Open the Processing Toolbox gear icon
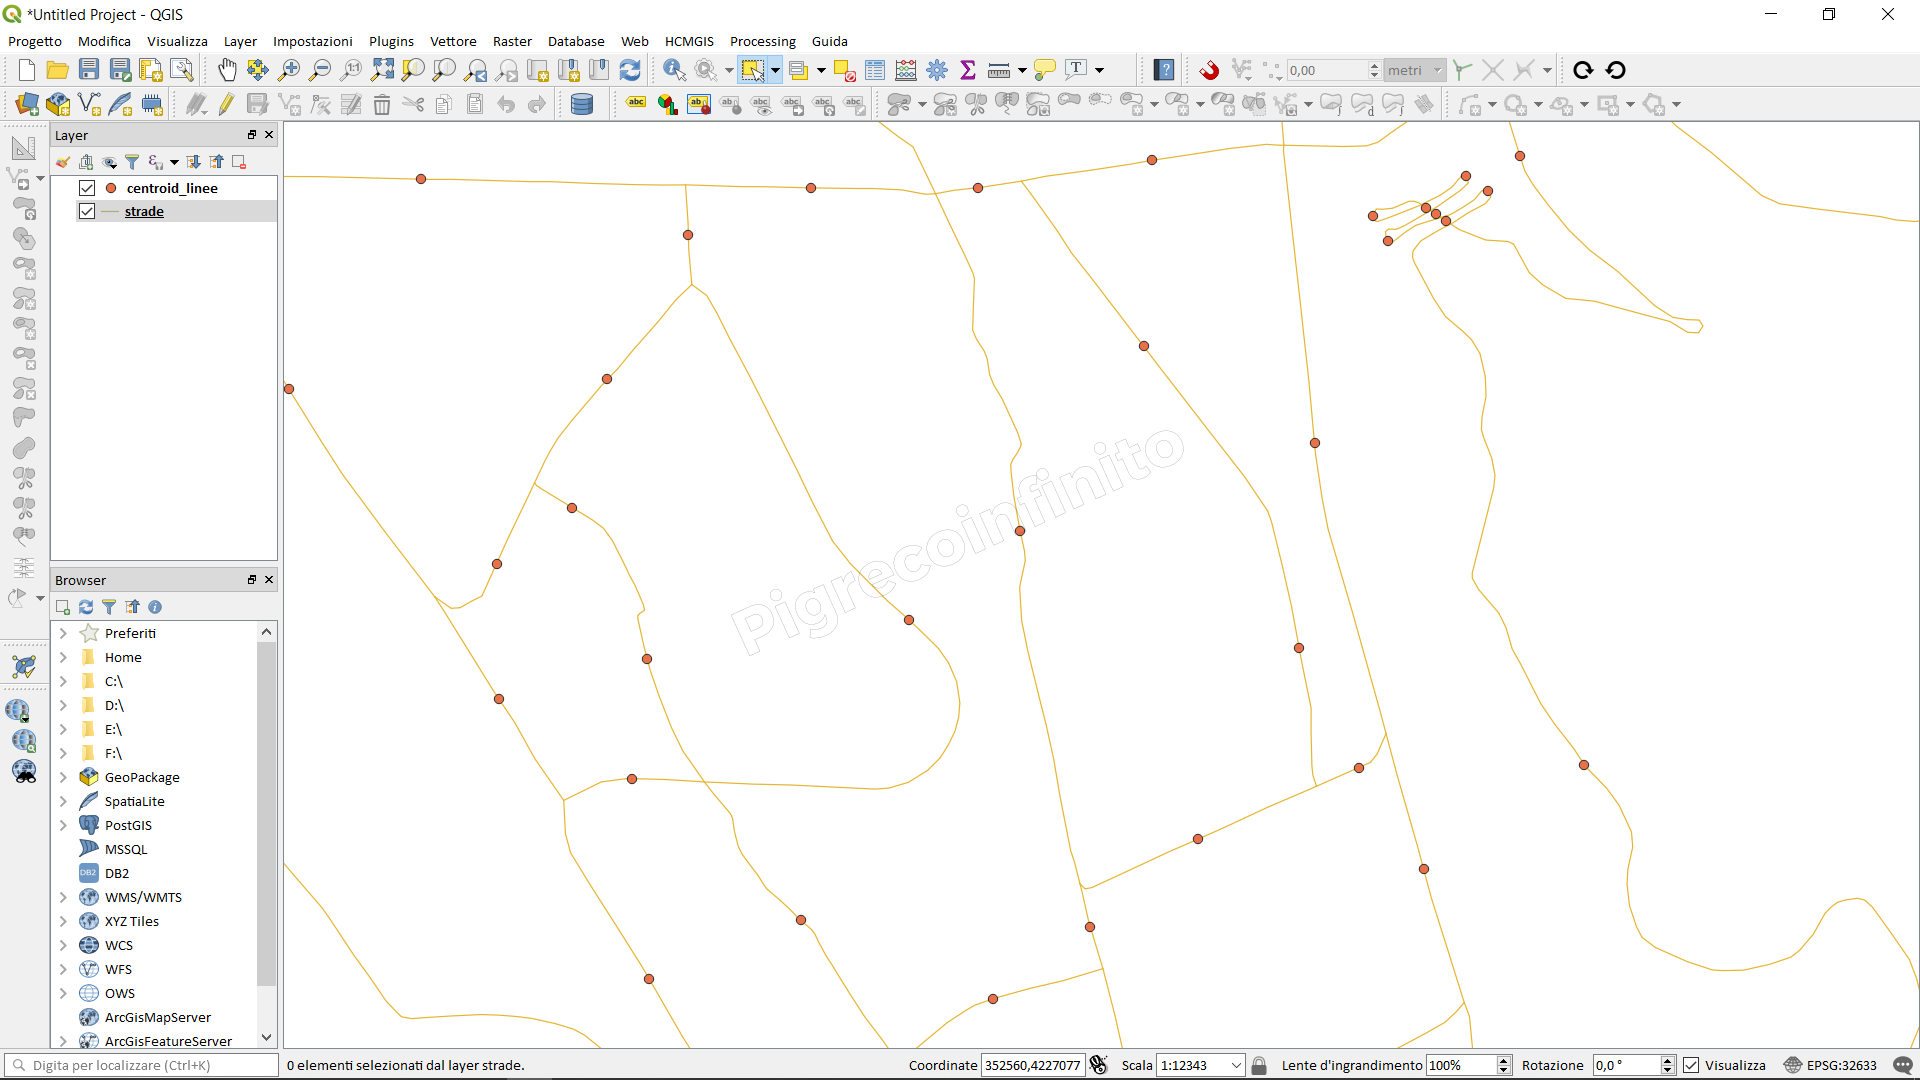1920x1080 pixels. [937, 70]
